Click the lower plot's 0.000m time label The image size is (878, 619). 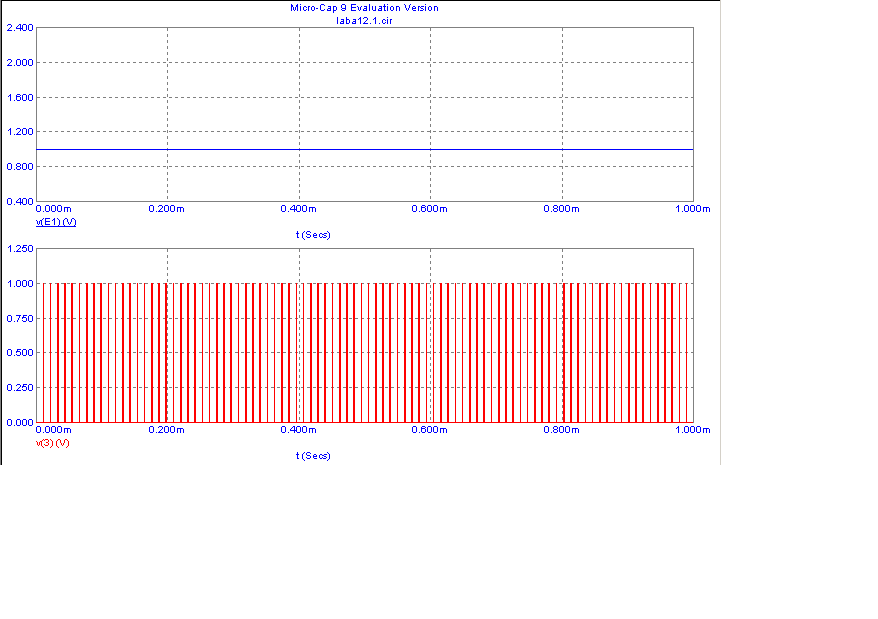[54, 430]
